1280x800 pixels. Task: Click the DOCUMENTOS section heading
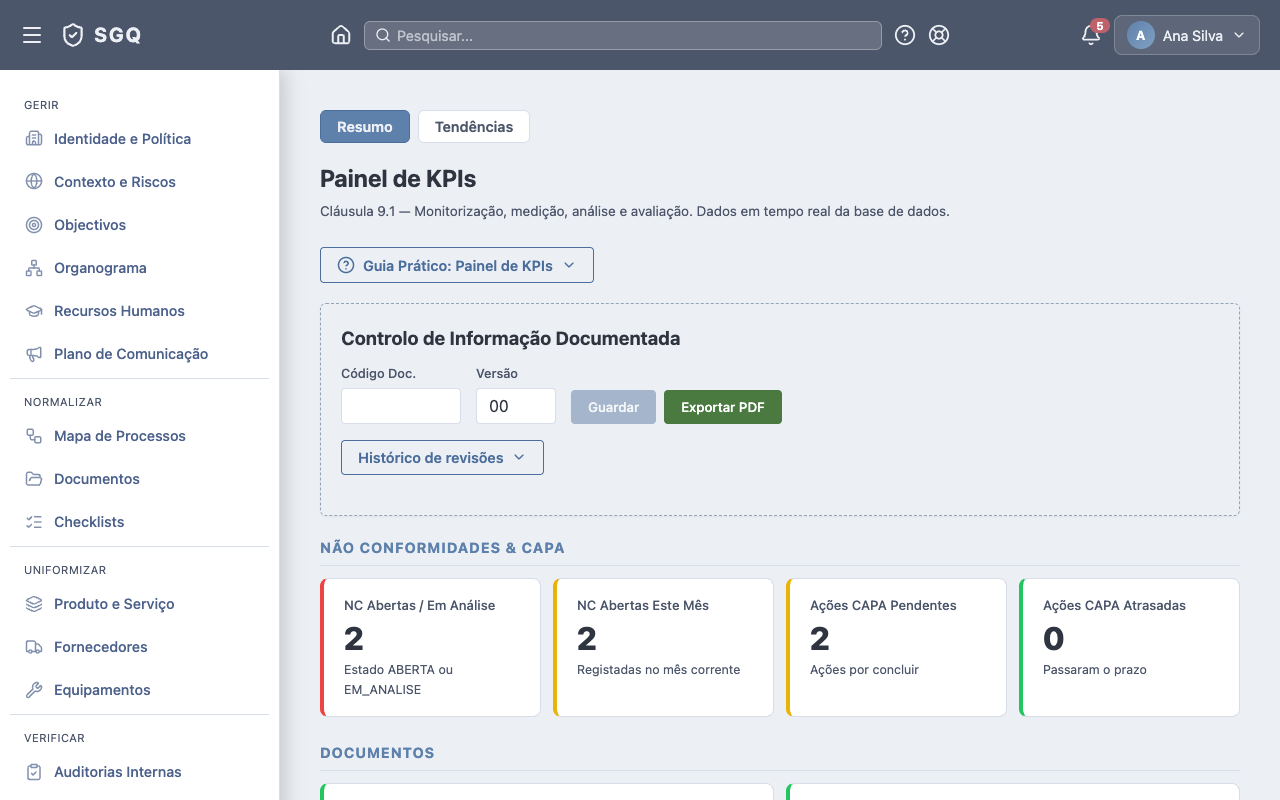point(377,753)
